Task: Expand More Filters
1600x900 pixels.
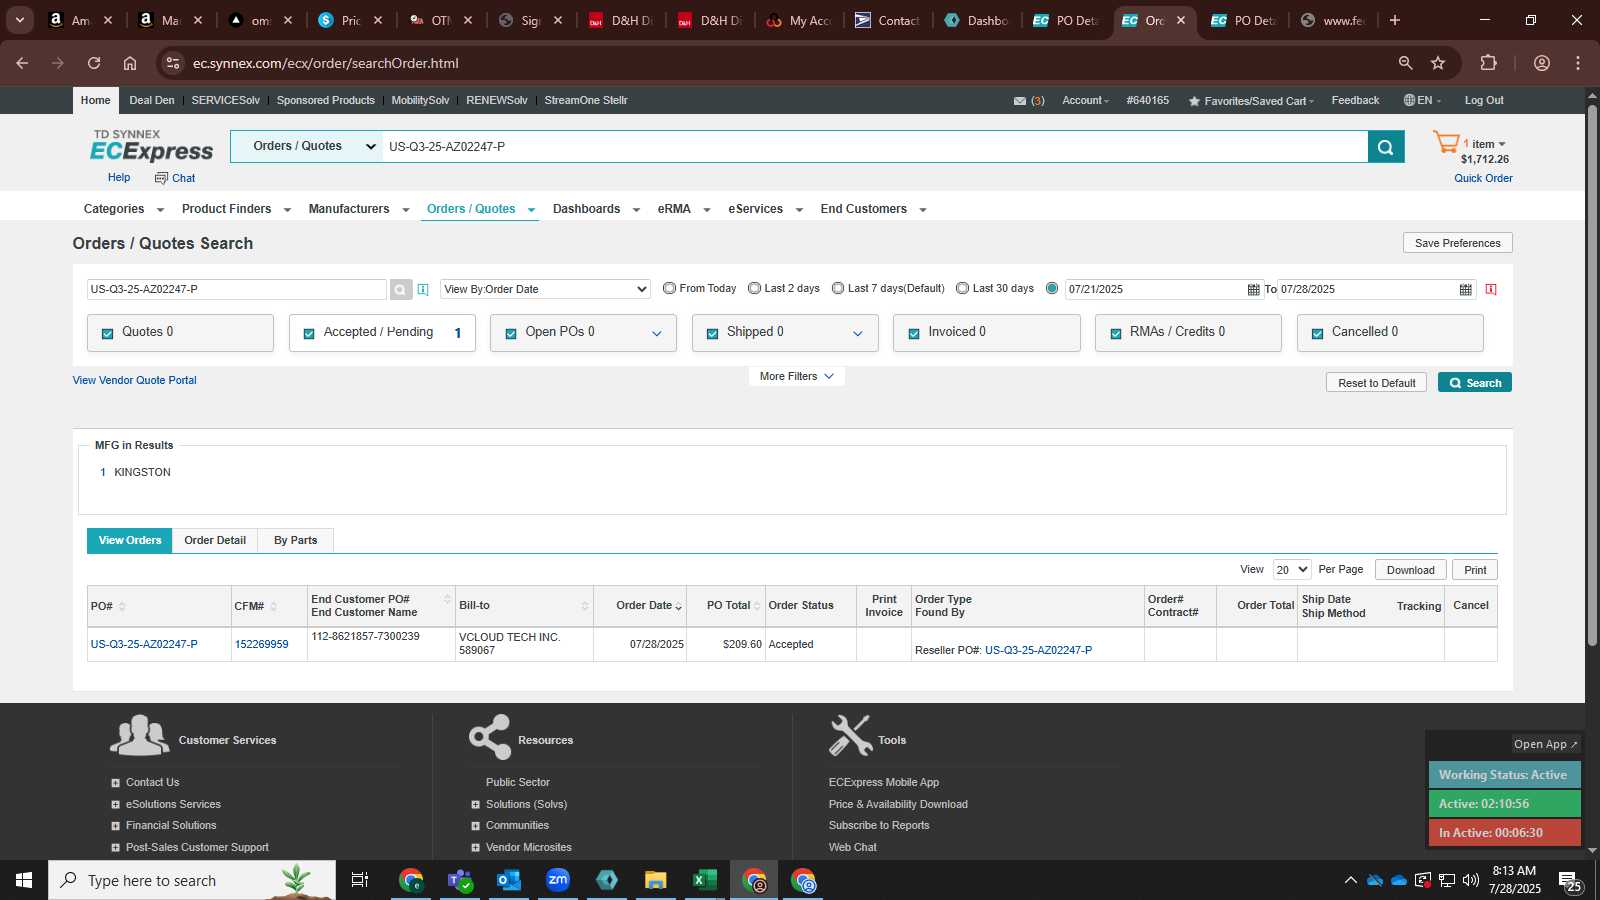Action: point(796,376)
